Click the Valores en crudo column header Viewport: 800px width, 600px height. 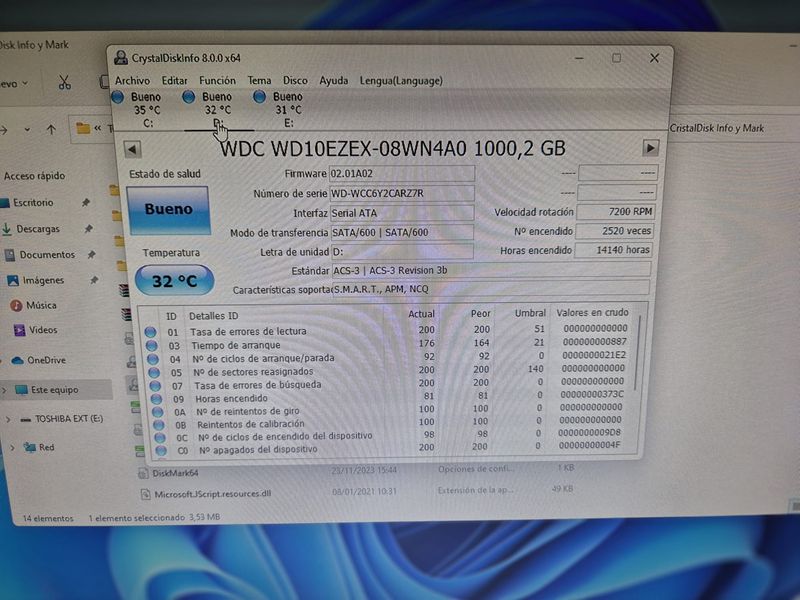[592, 312]
